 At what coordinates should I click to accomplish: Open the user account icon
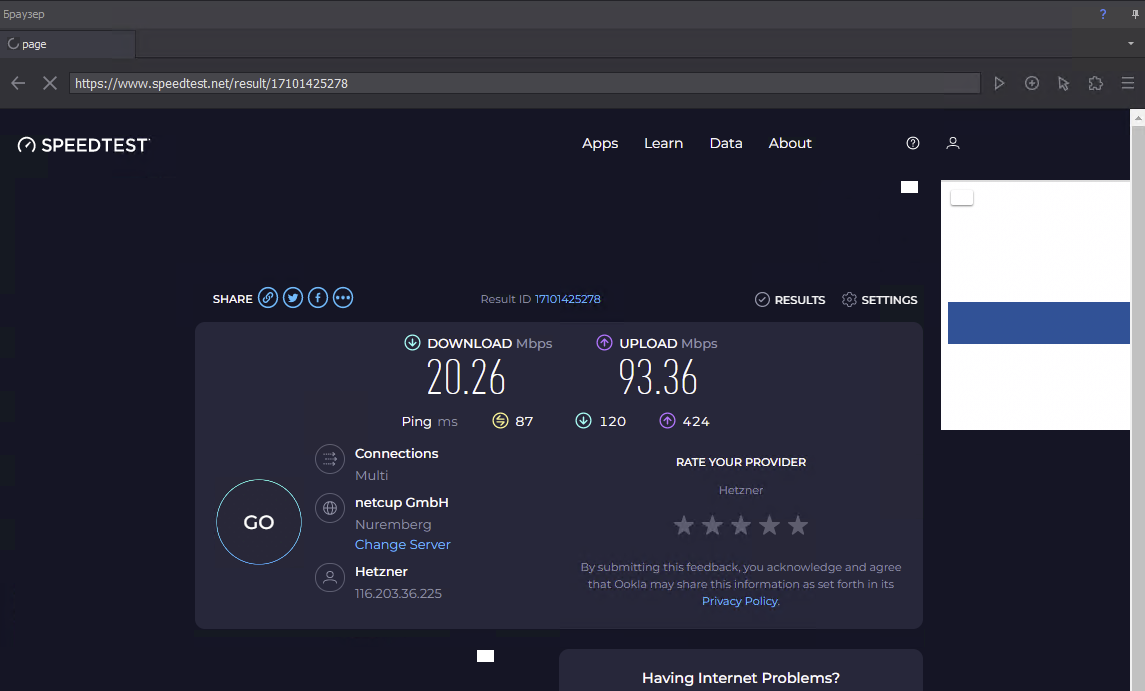(x=953, y=143)
